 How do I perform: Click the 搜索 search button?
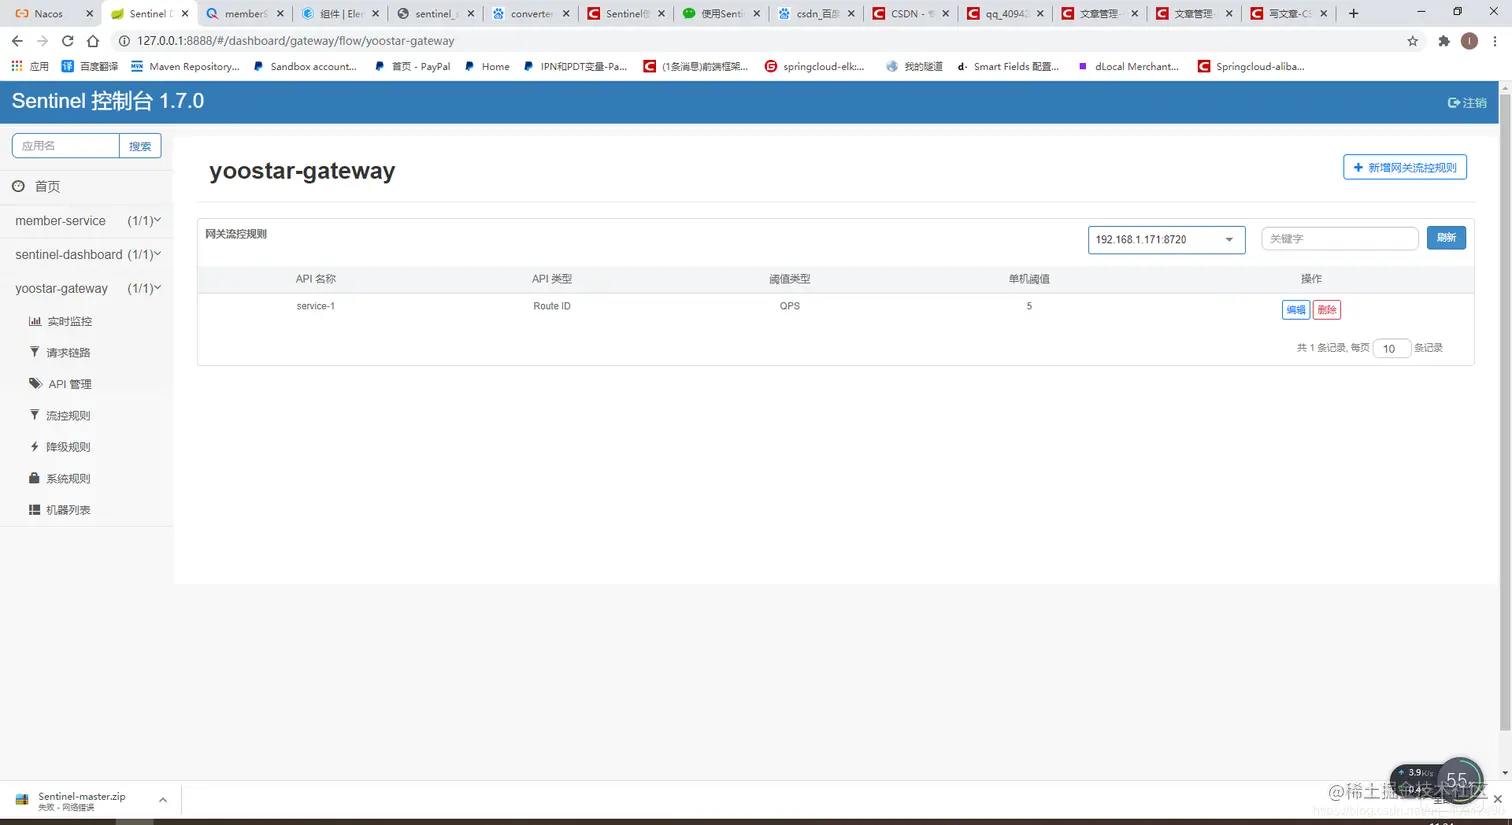[x=140, y=146]
